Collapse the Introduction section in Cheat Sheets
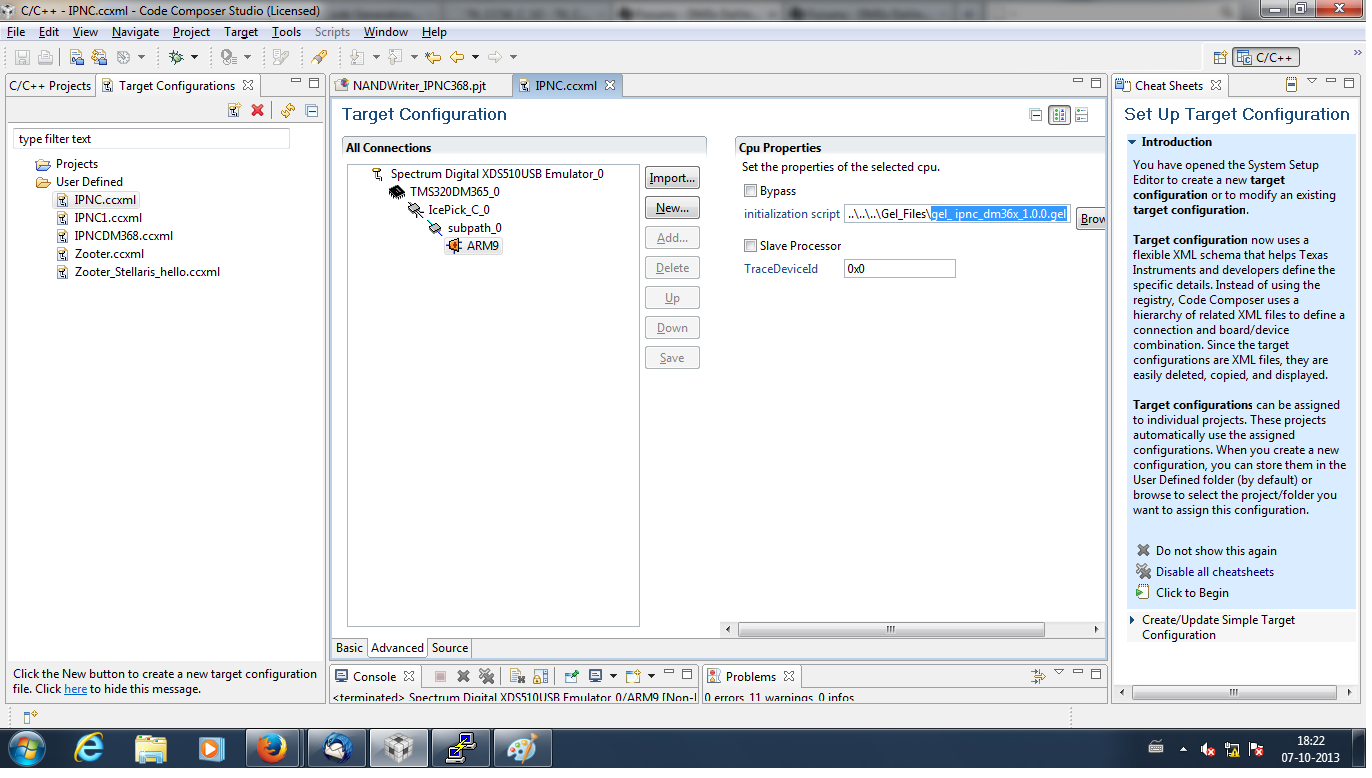The width and height of the screenshot is (1372, 778). (x=1133, y=142)
